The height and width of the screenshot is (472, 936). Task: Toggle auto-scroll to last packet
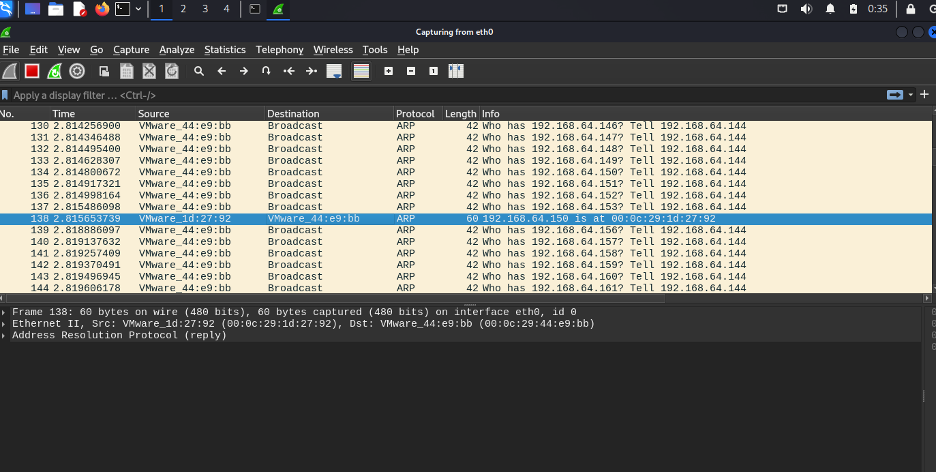334,71
